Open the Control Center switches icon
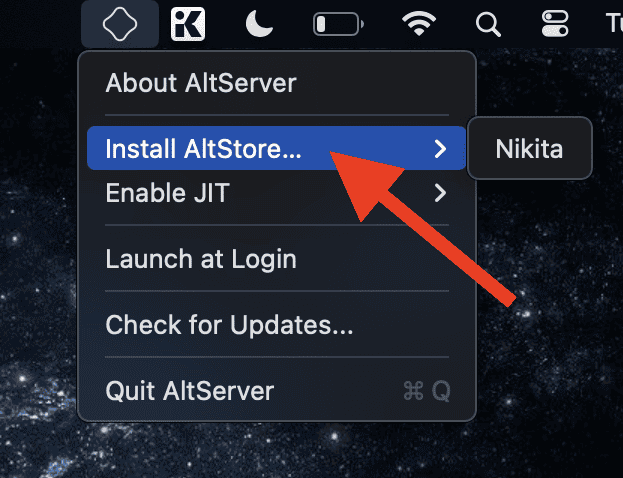The image size is (623, 478). (553, 23)
